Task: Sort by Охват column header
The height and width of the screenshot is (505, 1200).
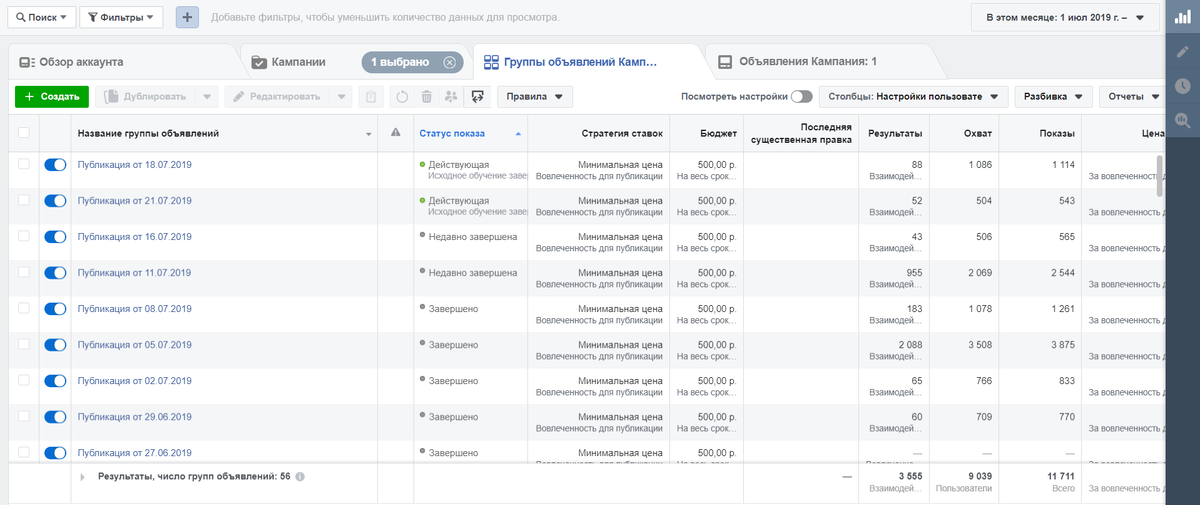Action: [978, 133]
